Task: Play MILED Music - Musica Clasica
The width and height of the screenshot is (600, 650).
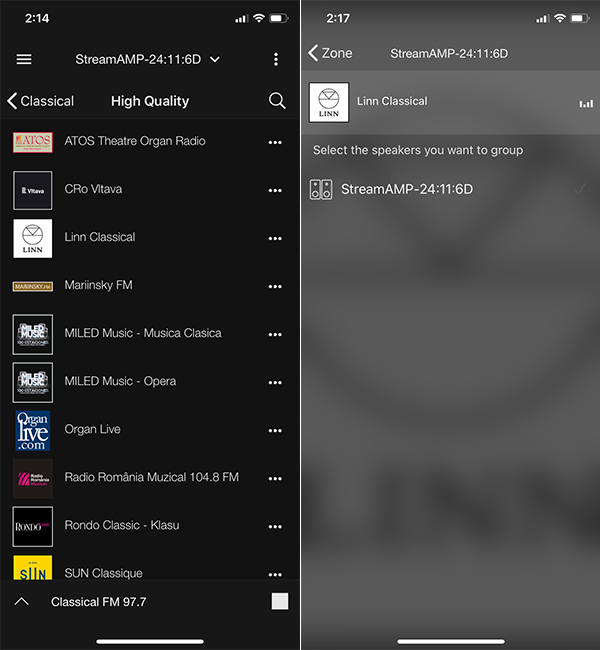Action: pyautogui.click(x=143, y=333)
